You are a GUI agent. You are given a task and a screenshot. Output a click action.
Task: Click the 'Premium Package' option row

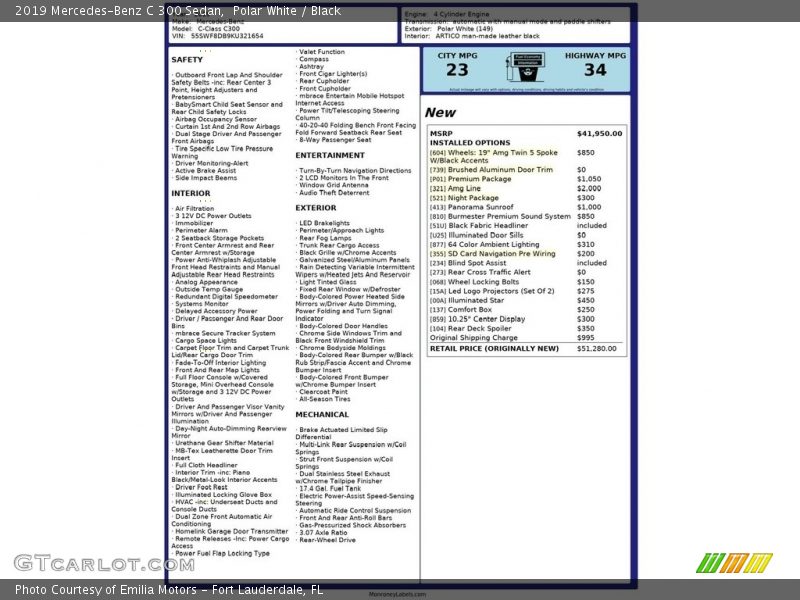coord(515,179)
